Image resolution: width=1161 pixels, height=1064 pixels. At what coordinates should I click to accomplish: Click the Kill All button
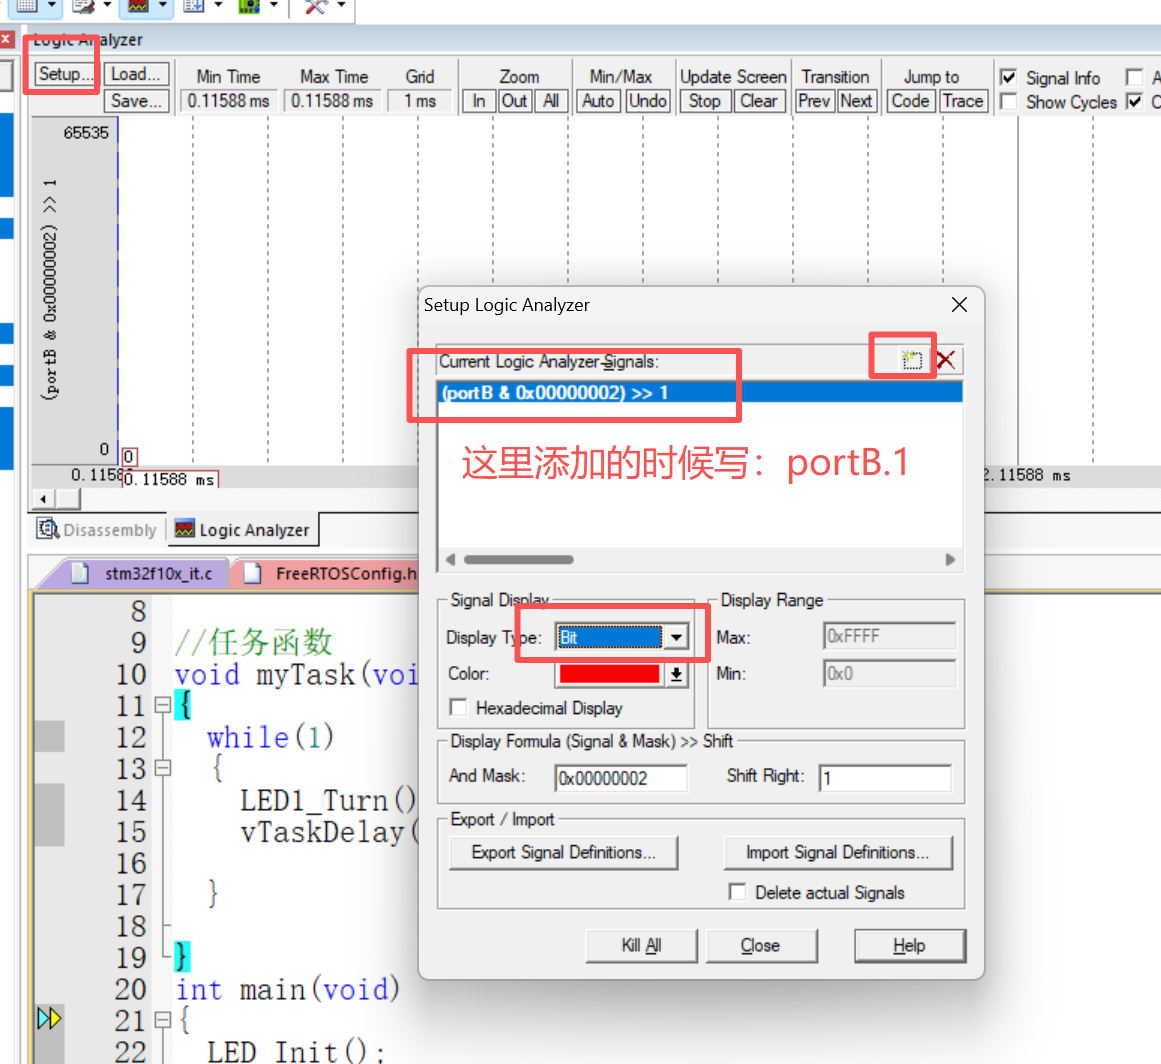click(x=641, y=945)
